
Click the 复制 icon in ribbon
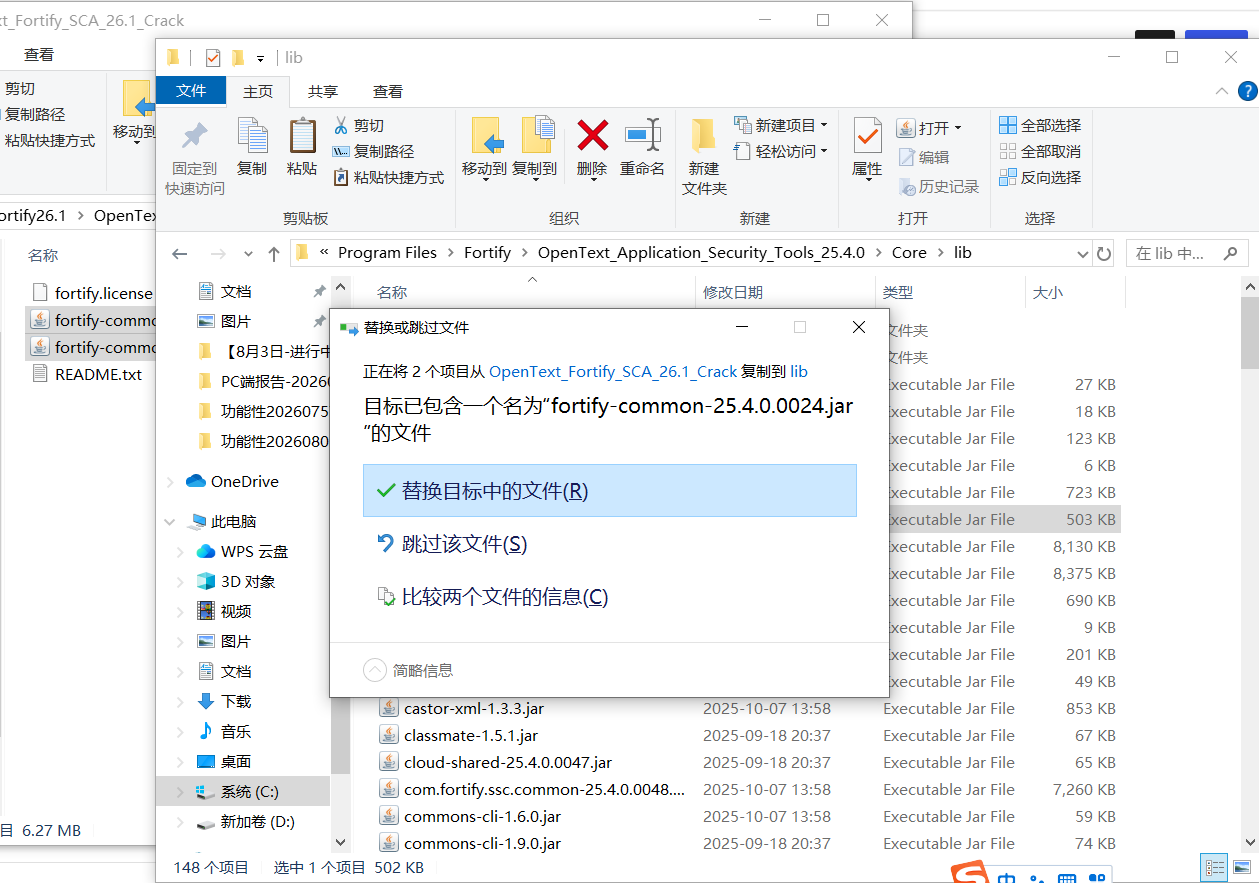coord(252,136)
